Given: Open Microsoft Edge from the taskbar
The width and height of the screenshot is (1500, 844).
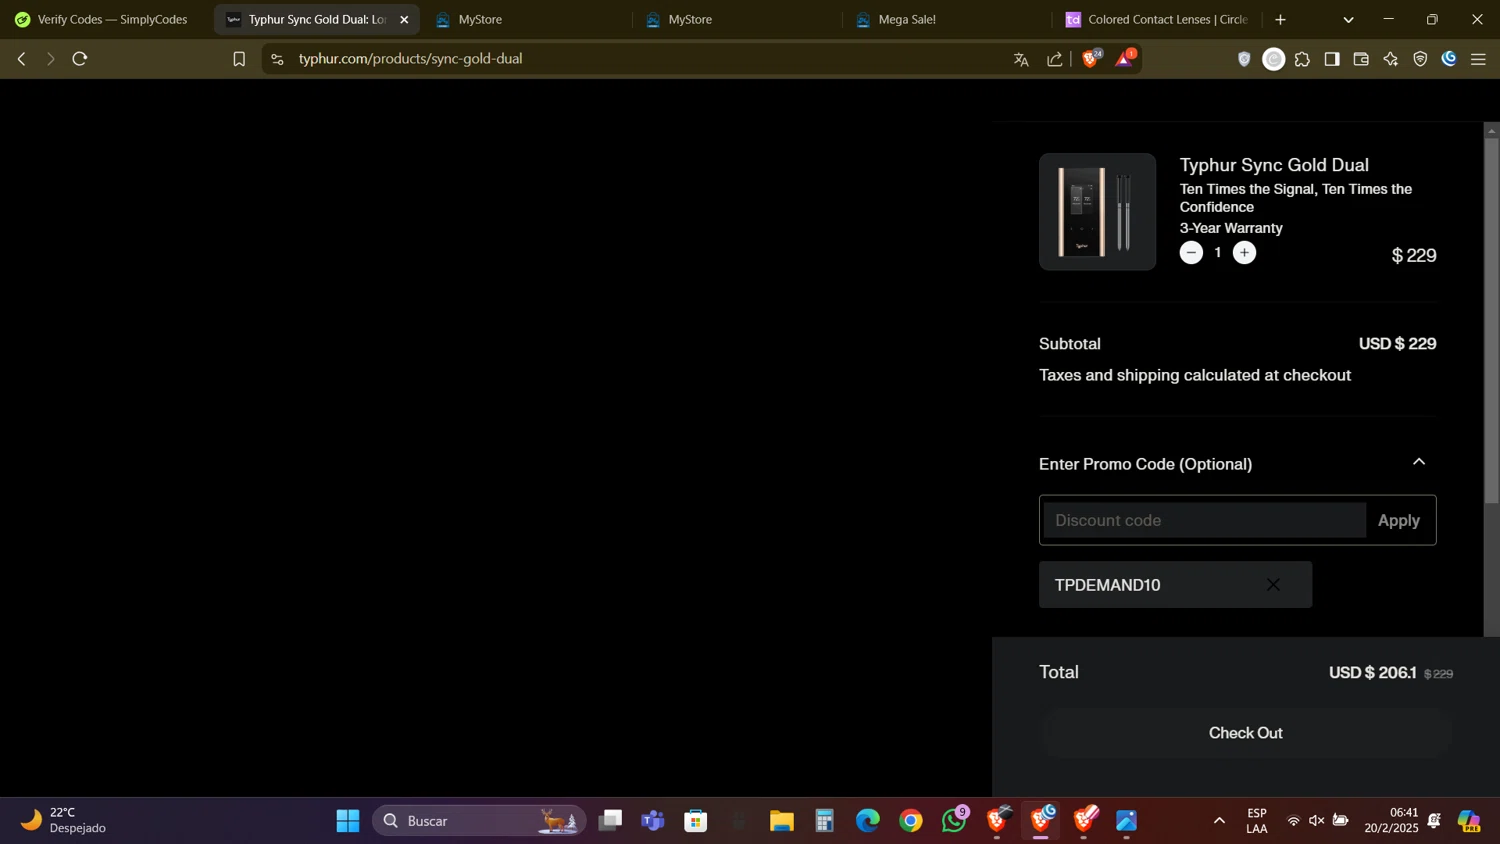Looking at the screenshot, I should coord(868,821).
